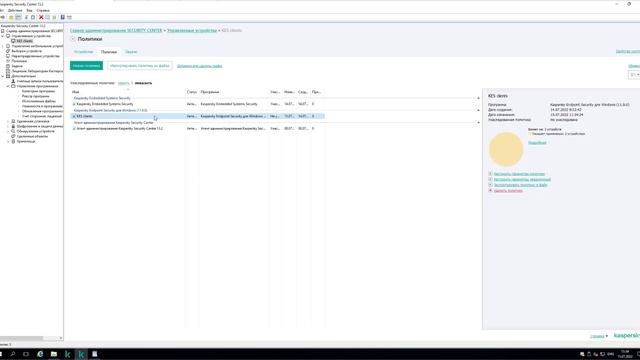Collapse Агент администрирования group arrow
This screenshot has width=640, height=360.
point(478,122)
